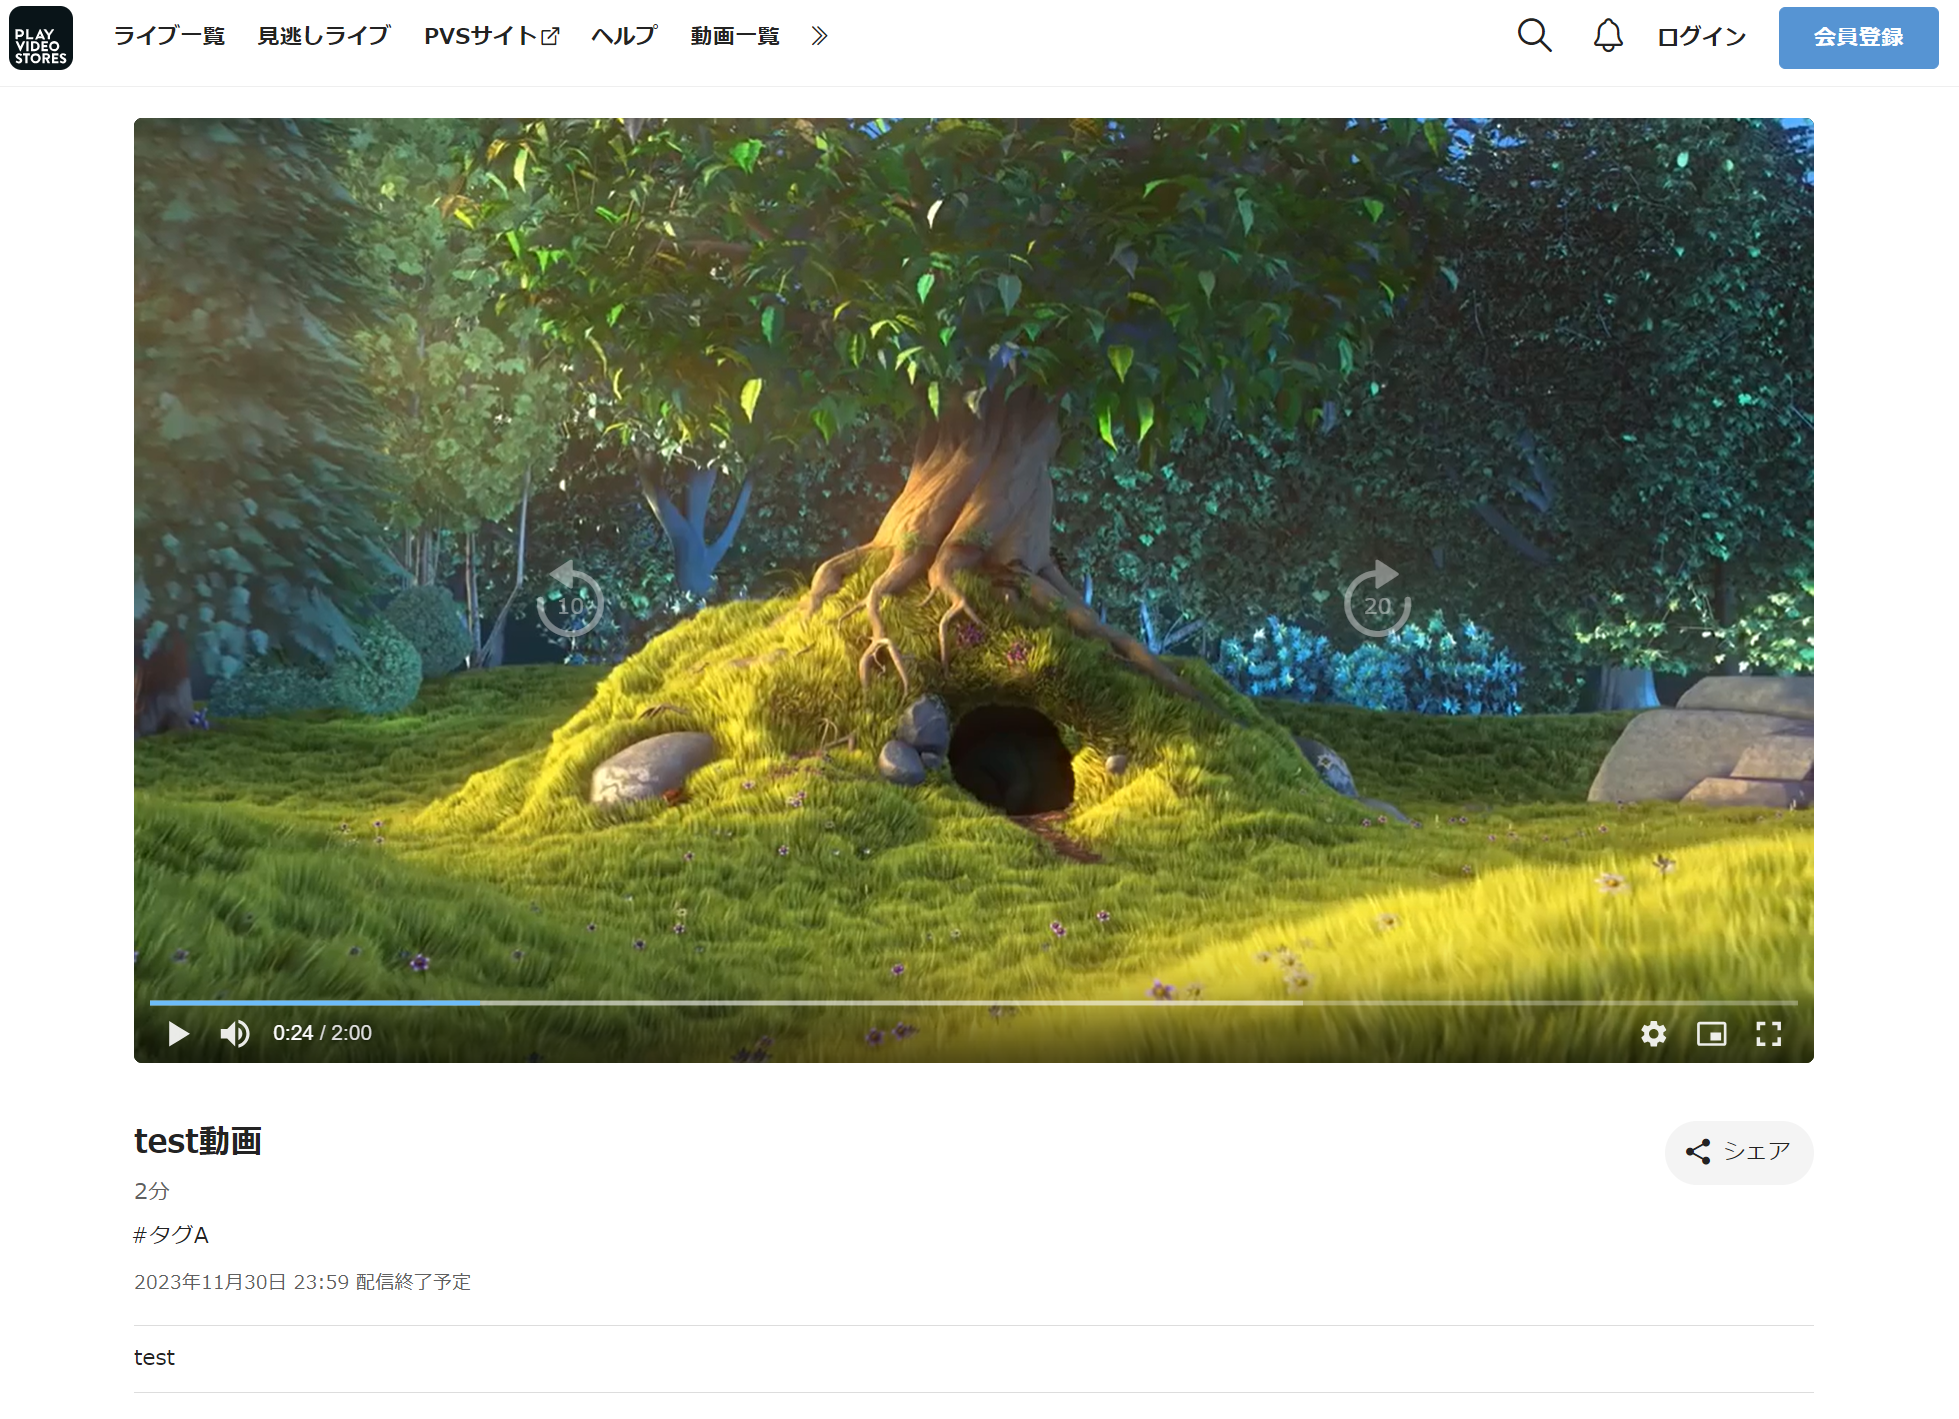Skip forward 20 seconds icon on video
Viewport: 1959px width, 1419px height.
(x=1377, y=600)
